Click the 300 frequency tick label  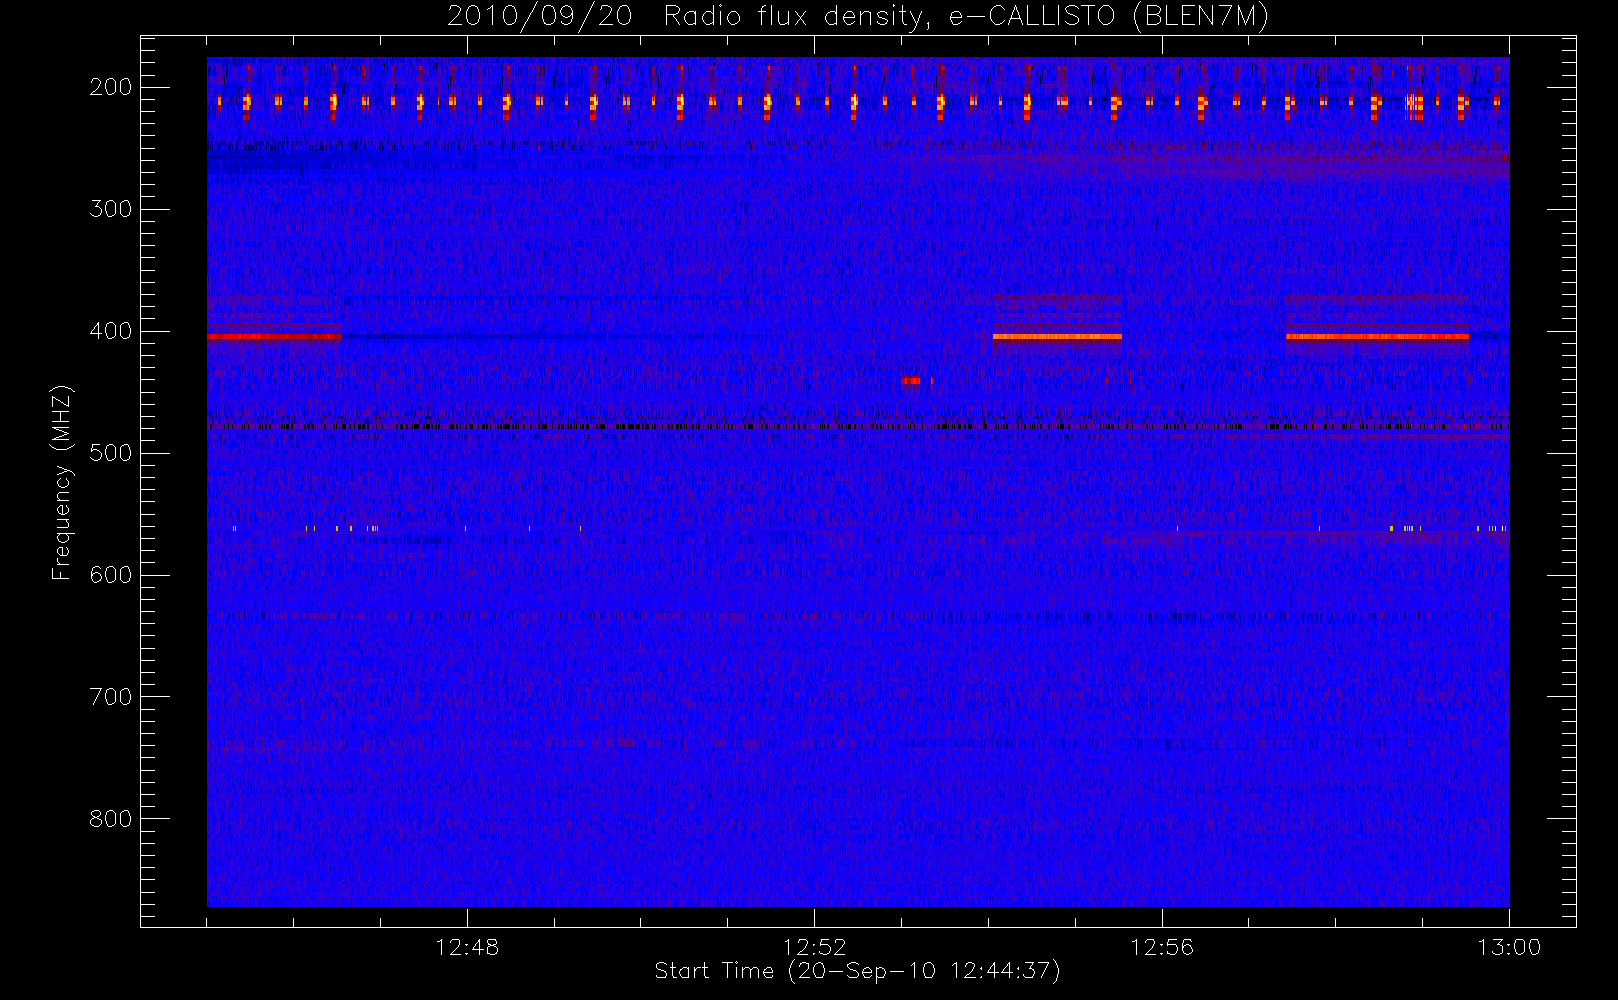tap(110, 209)
